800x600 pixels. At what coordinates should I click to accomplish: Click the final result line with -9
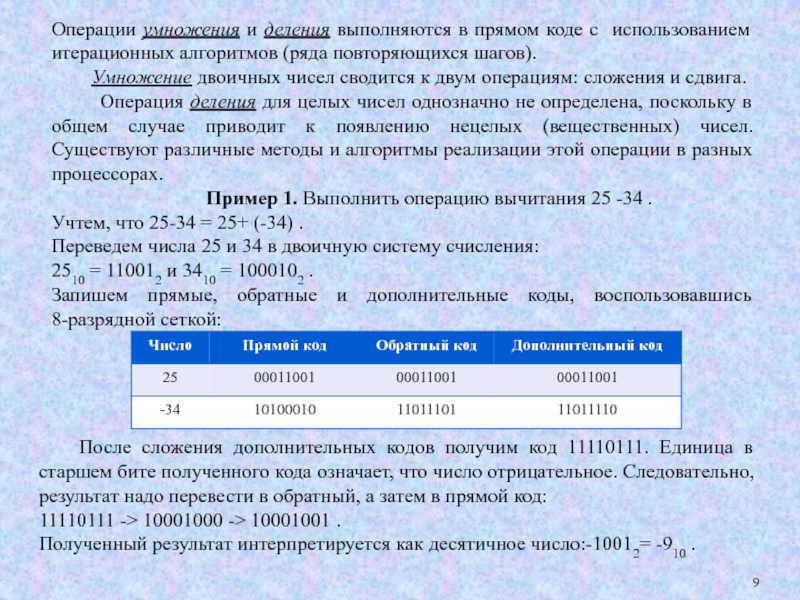click(x=365, y=546)
